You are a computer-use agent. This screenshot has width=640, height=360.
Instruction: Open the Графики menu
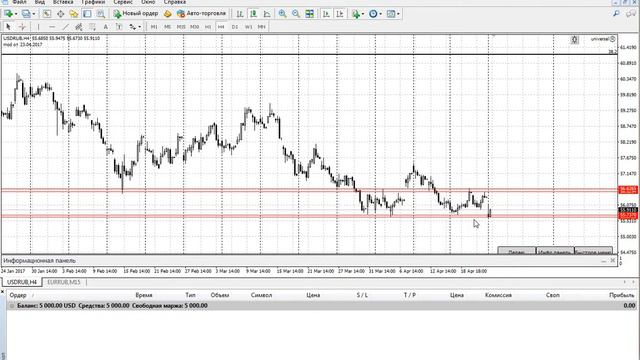tap(93, 2)
